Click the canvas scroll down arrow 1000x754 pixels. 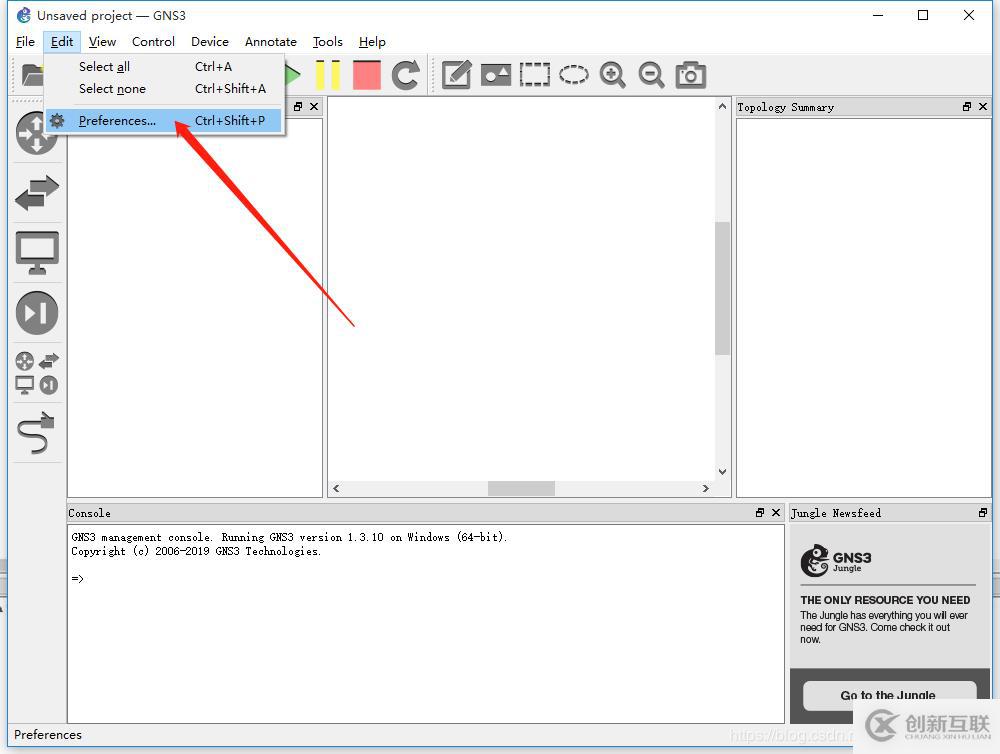[x=722, y=472]
